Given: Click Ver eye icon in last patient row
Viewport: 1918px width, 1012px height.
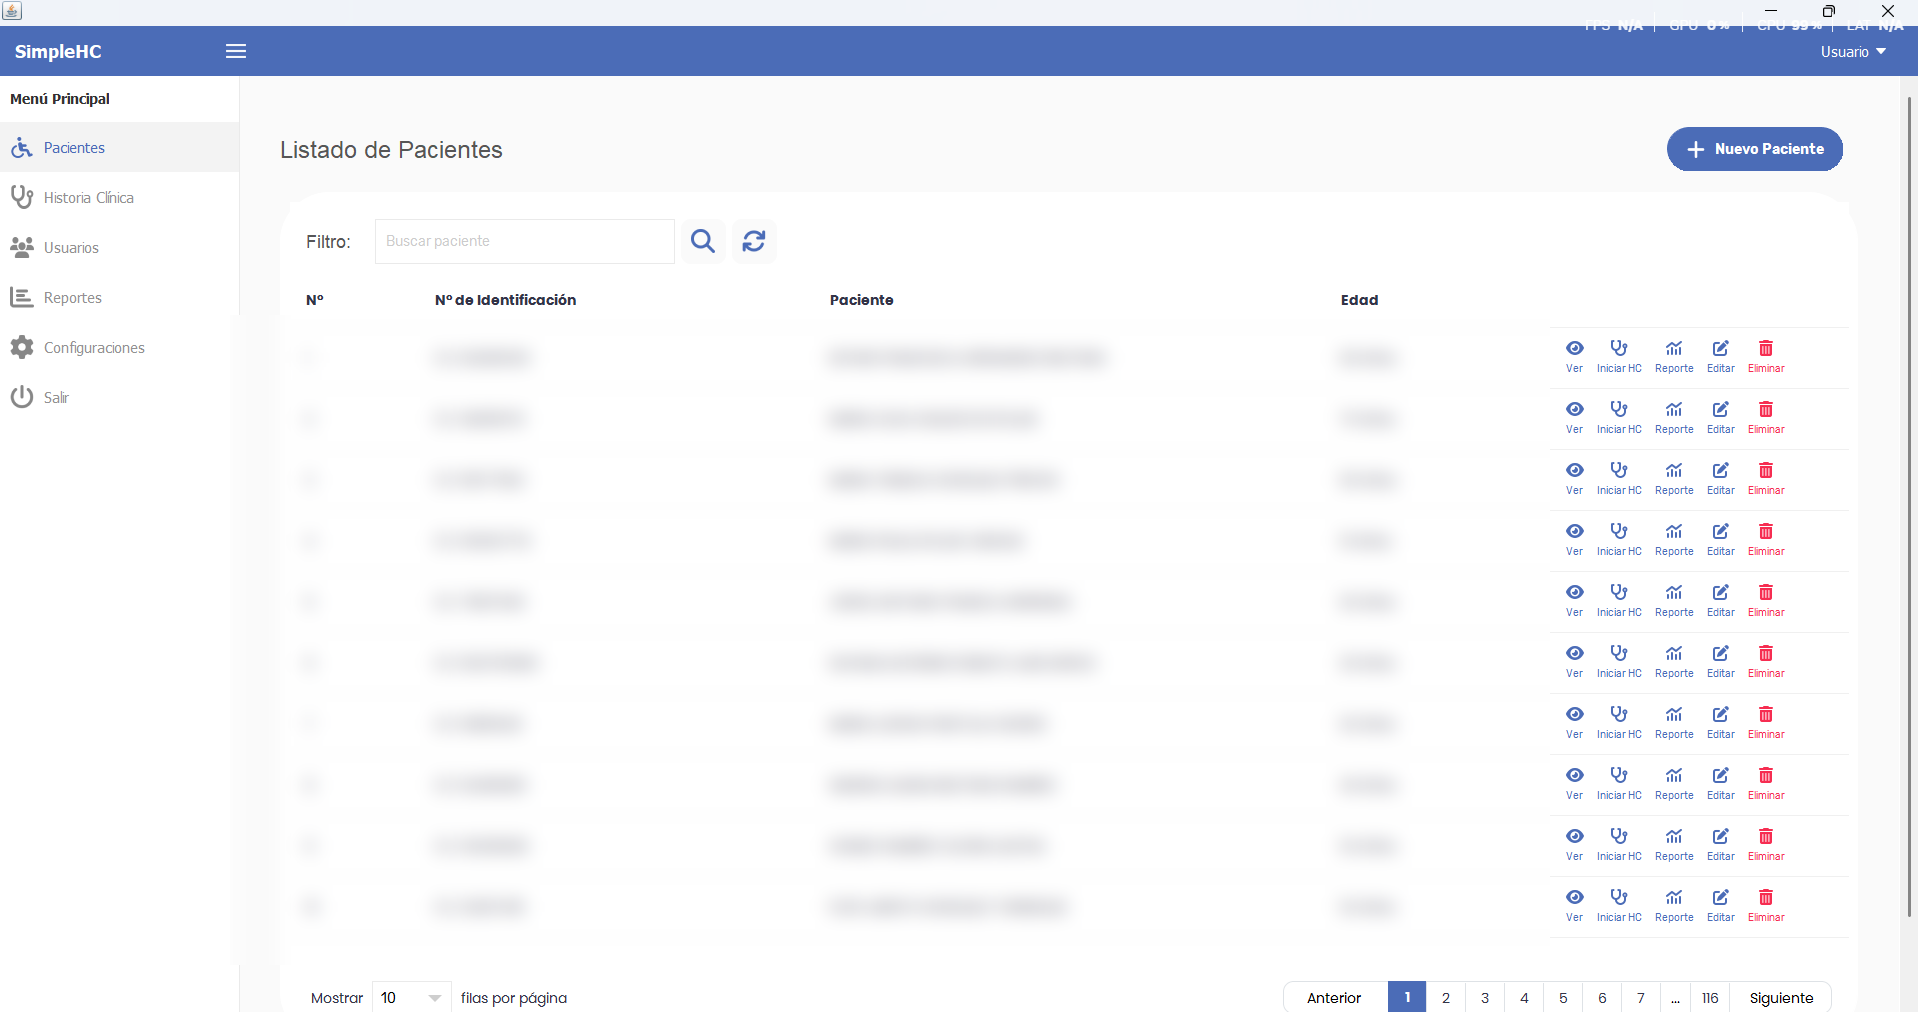Looking at the screenshot, I should (1575, 897).
